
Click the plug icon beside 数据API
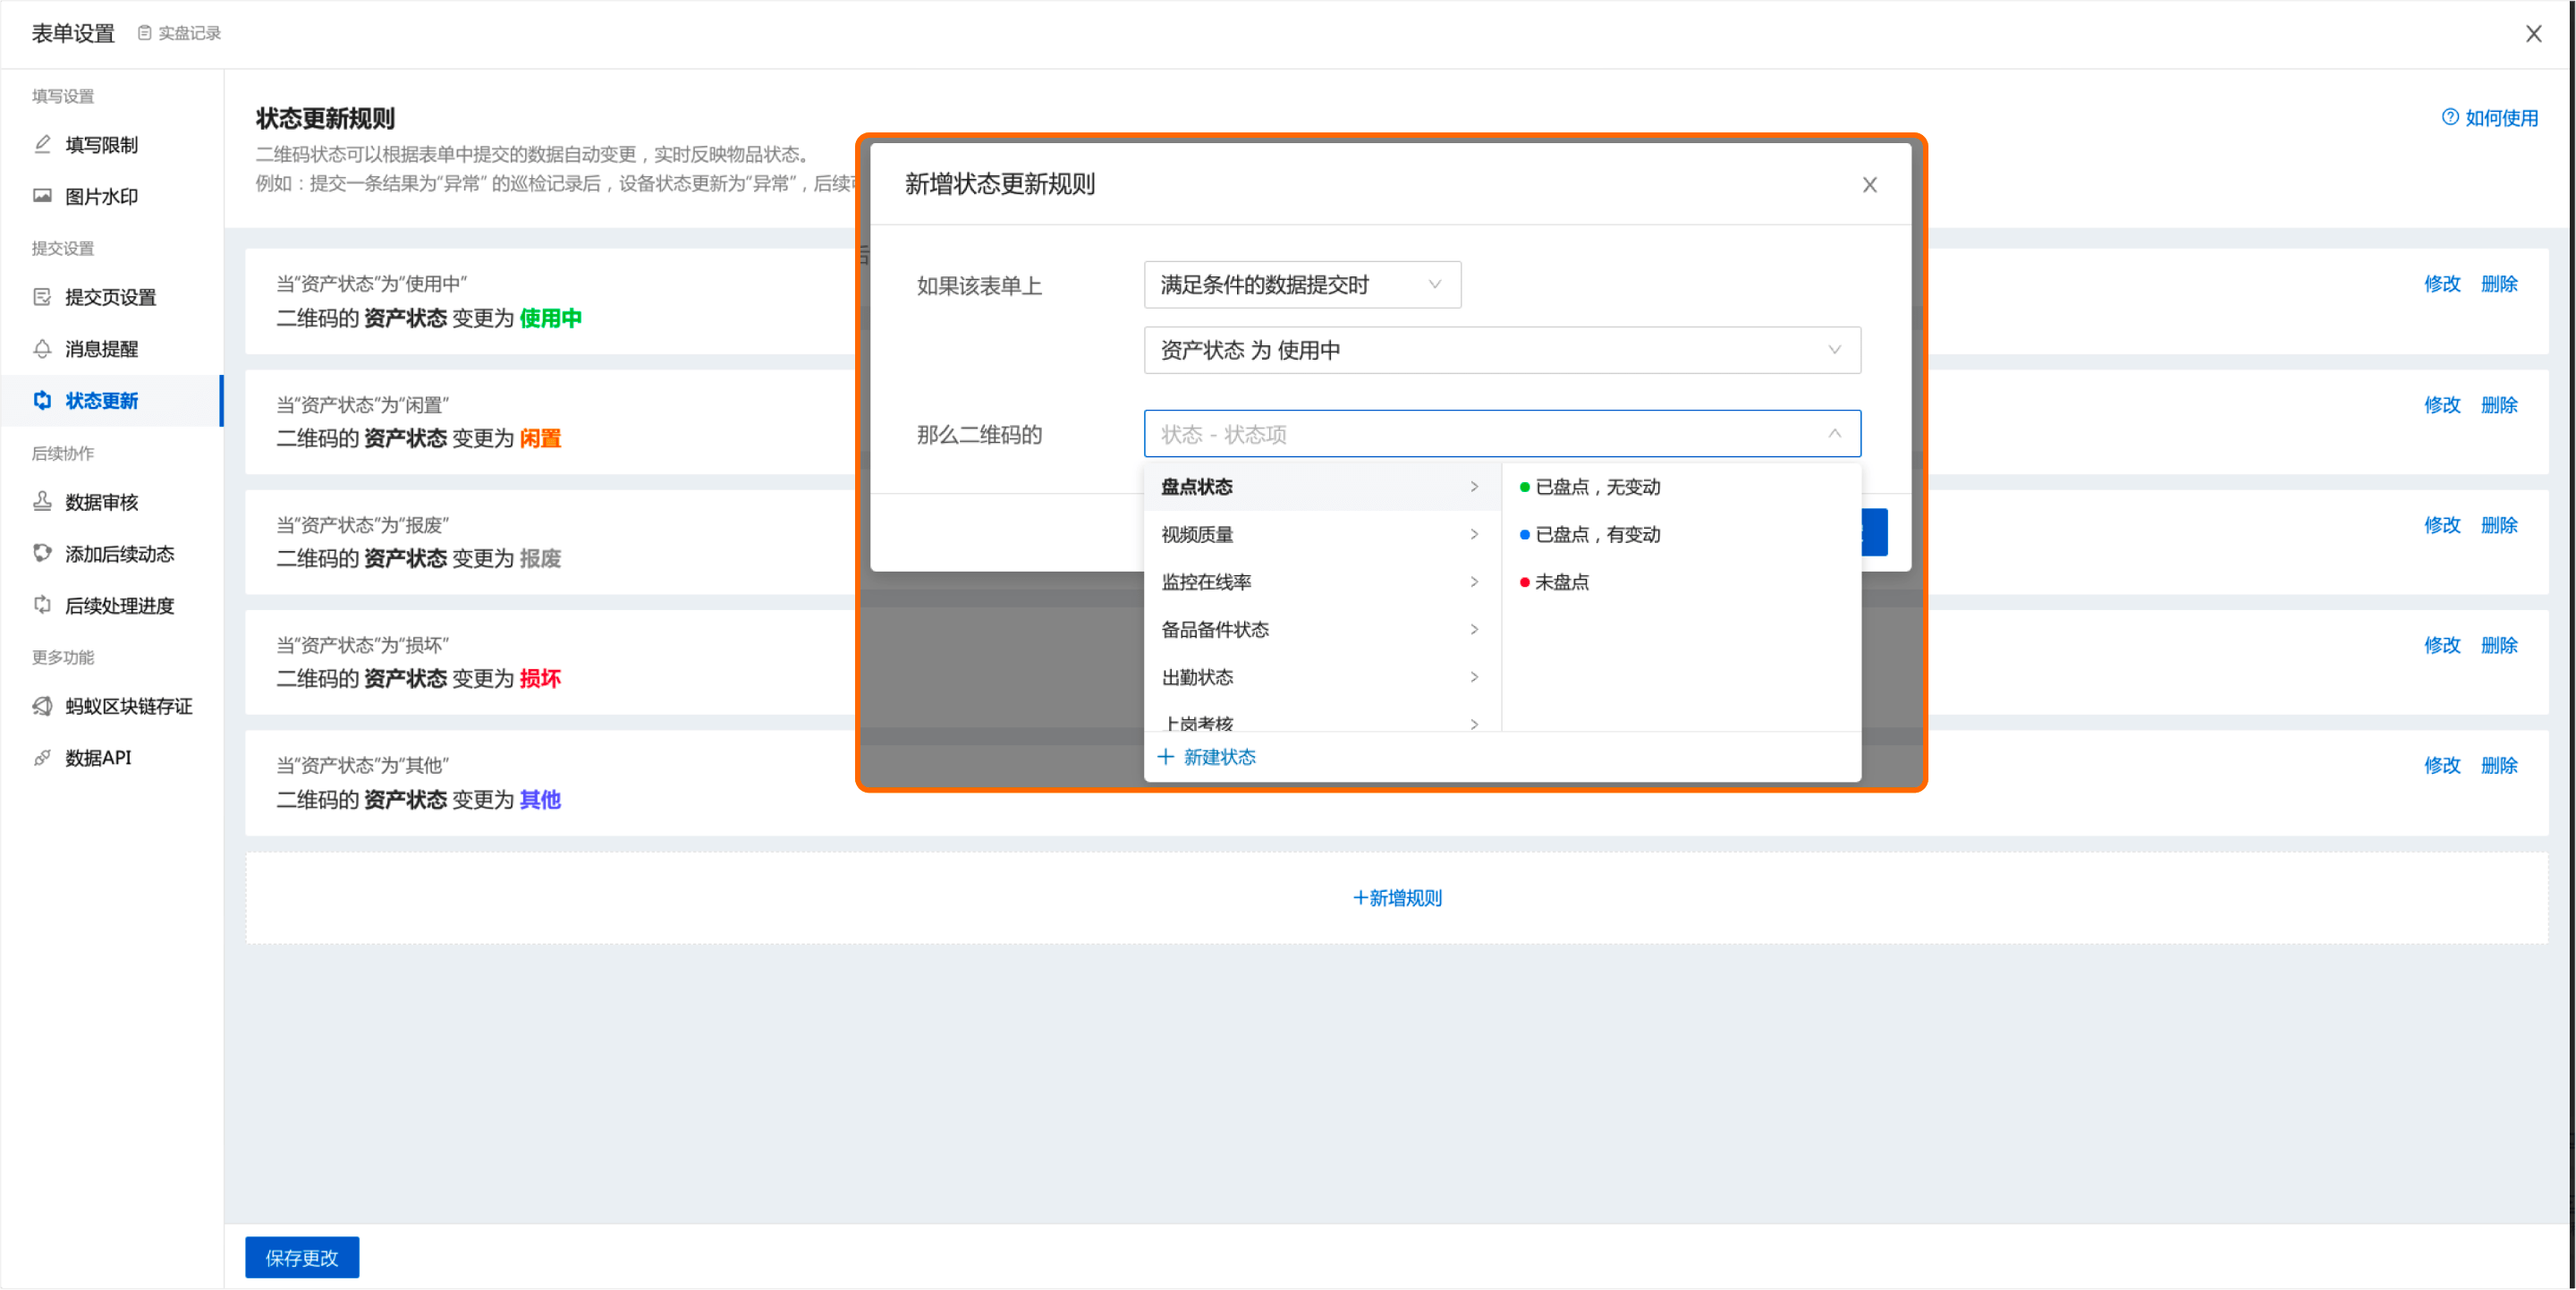coord(42,758)
